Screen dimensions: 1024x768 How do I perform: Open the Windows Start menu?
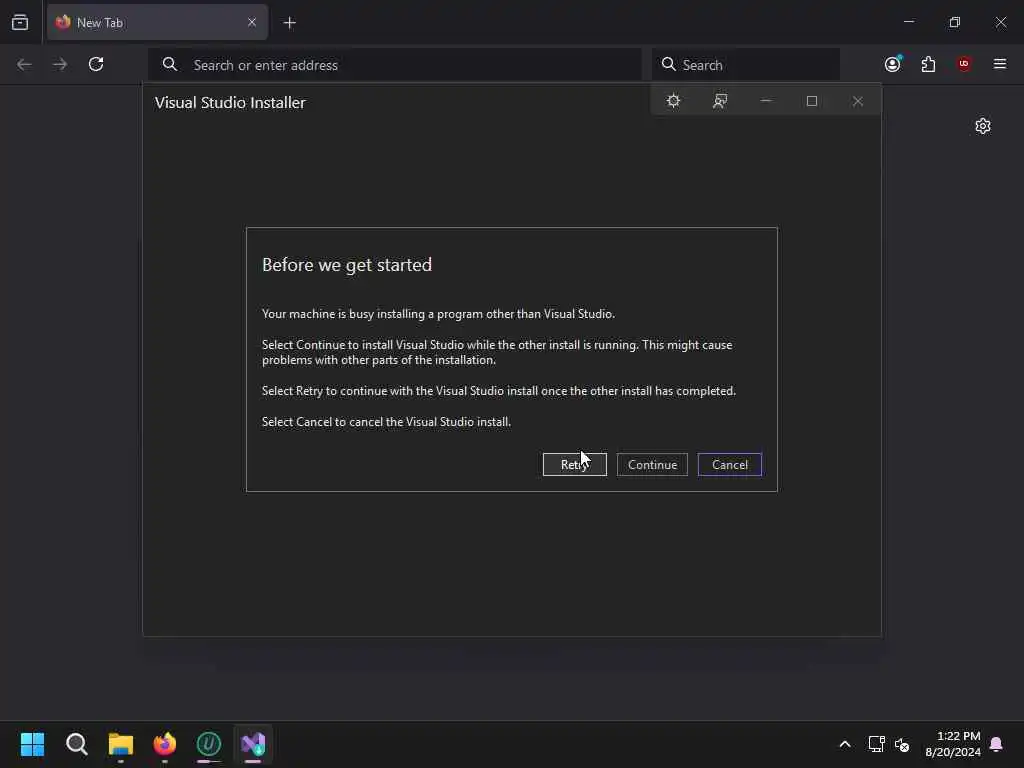pos(32,744)
